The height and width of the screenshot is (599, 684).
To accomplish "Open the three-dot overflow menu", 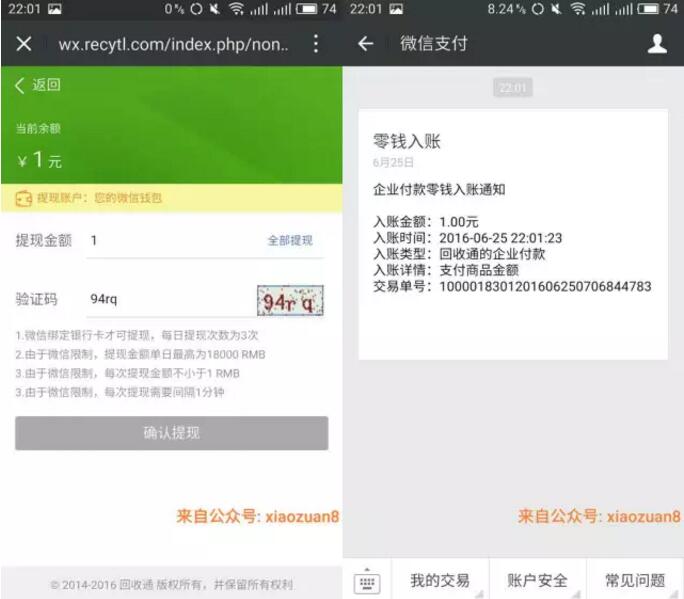I will 315,44.
